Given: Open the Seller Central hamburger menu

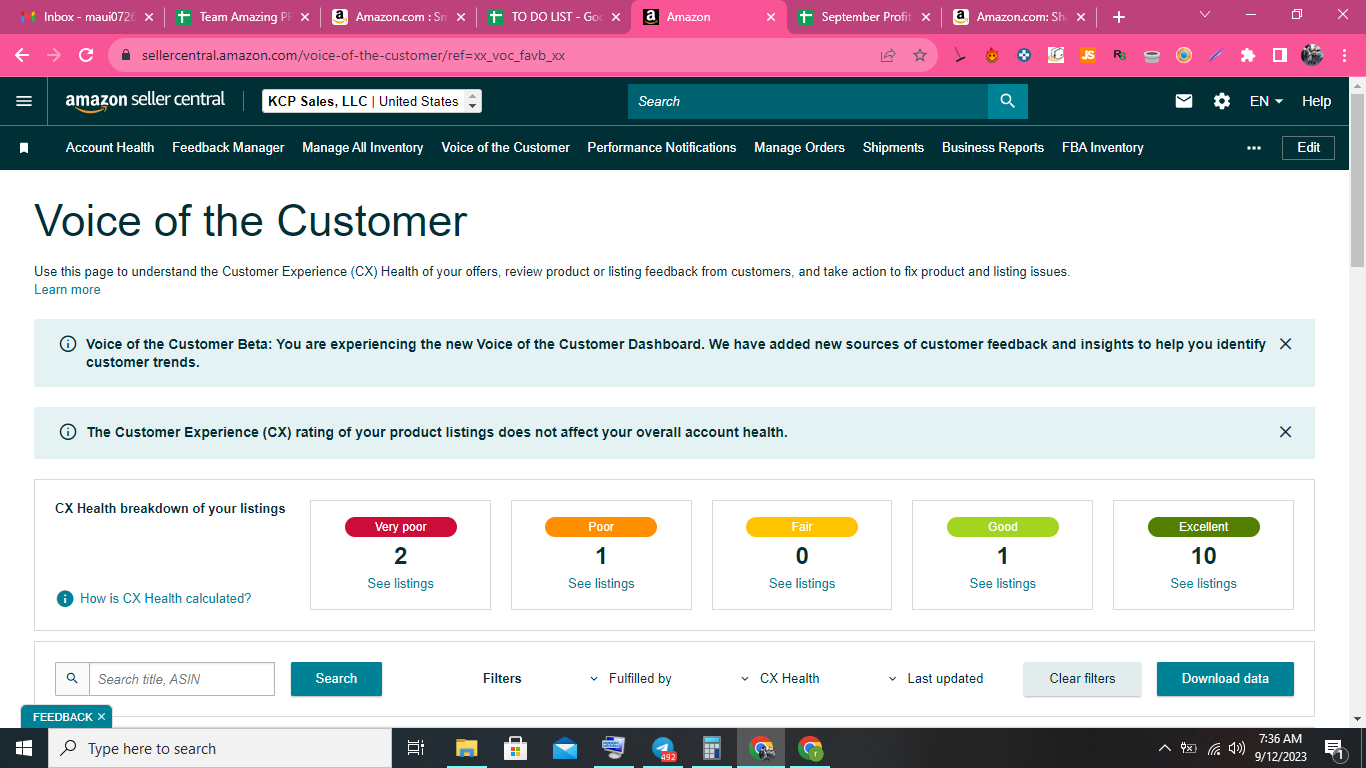Looking at the screenshot, I should point(24,101).
